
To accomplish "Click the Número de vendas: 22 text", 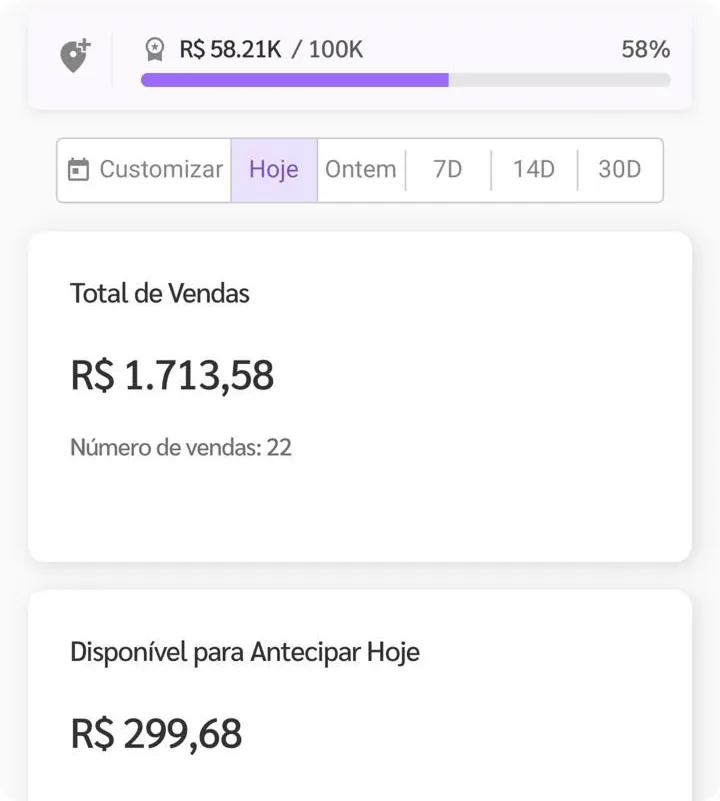I will [181, 447].
